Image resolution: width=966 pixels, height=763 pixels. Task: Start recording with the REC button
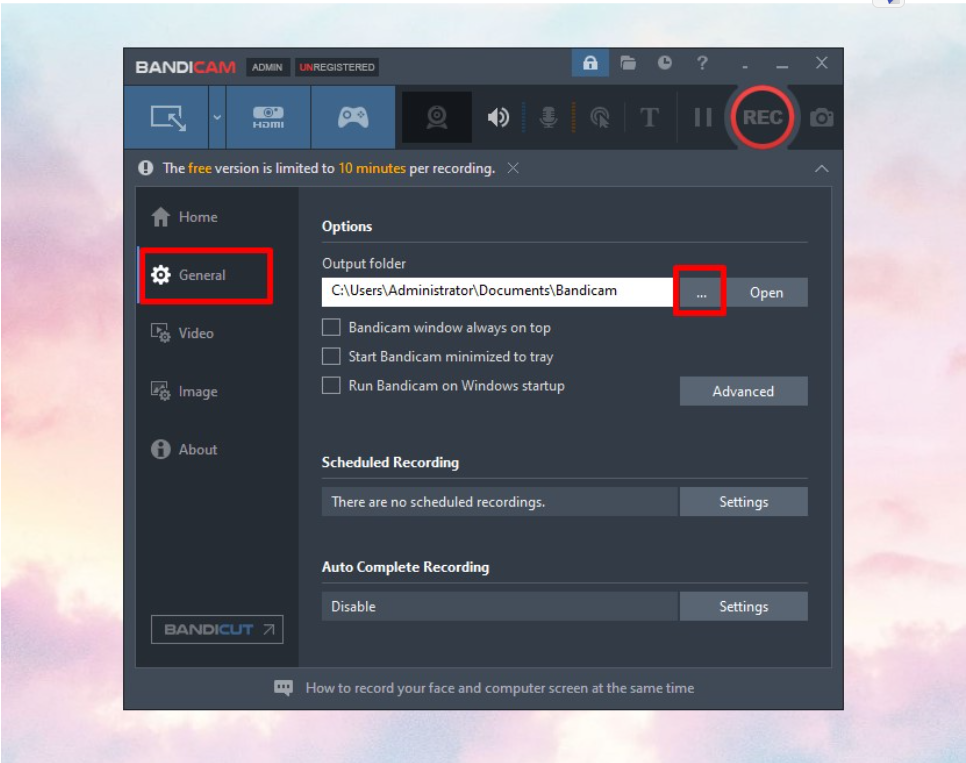tap(762, 117)
